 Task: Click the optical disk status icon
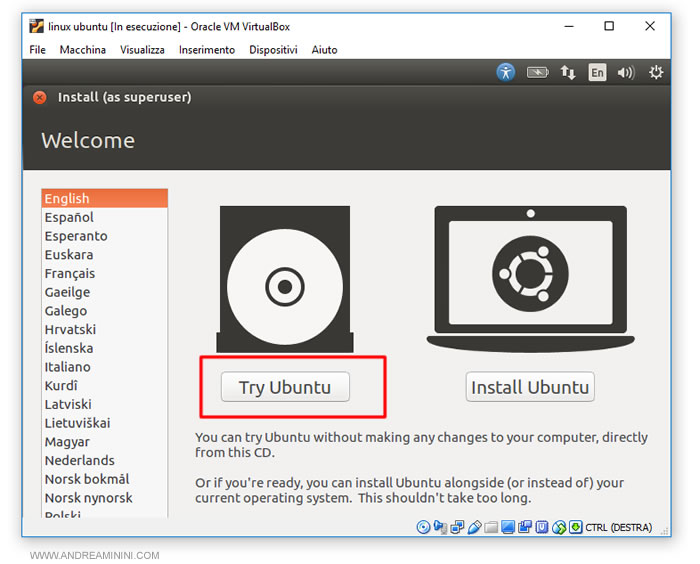423,527
